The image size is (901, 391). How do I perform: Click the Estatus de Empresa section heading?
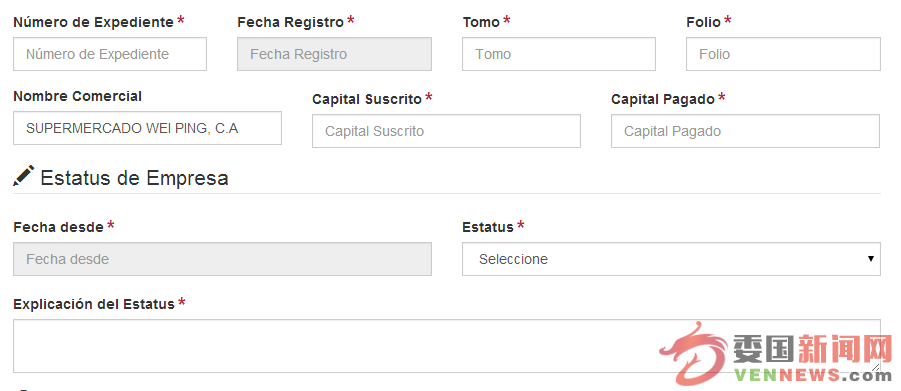point(134,178)
